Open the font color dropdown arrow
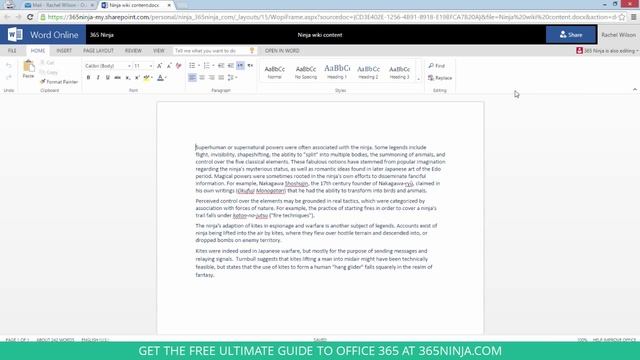Viewport: 640px width, 360px height. 166,78
